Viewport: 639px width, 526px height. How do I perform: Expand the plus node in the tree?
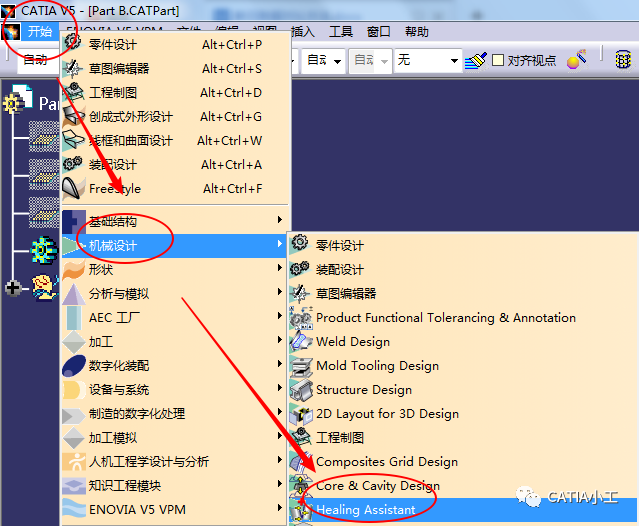(13, 288)
